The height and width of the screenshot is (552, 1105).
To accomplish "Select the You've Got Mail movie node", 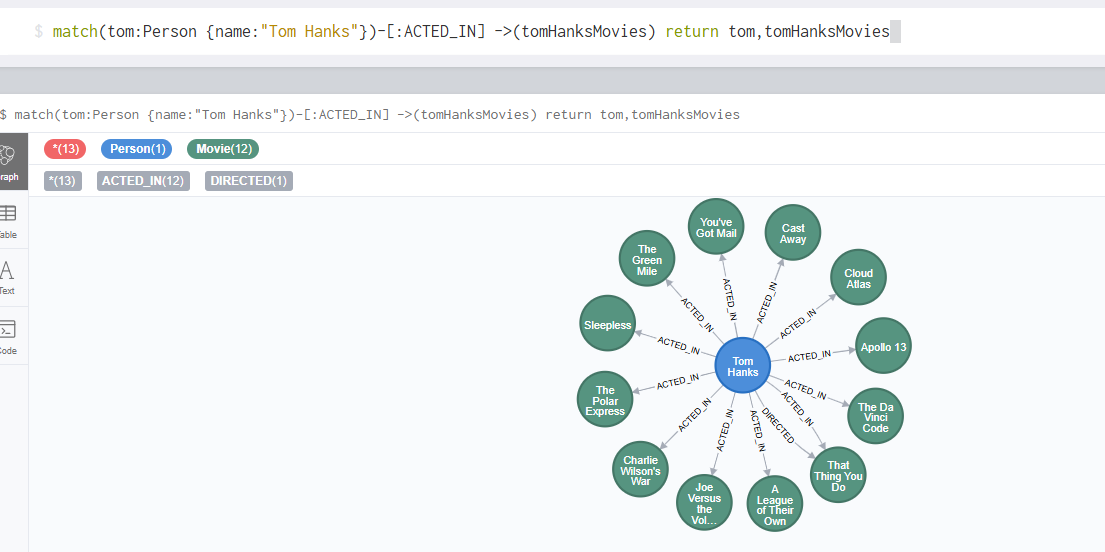I will click(716, 227).
